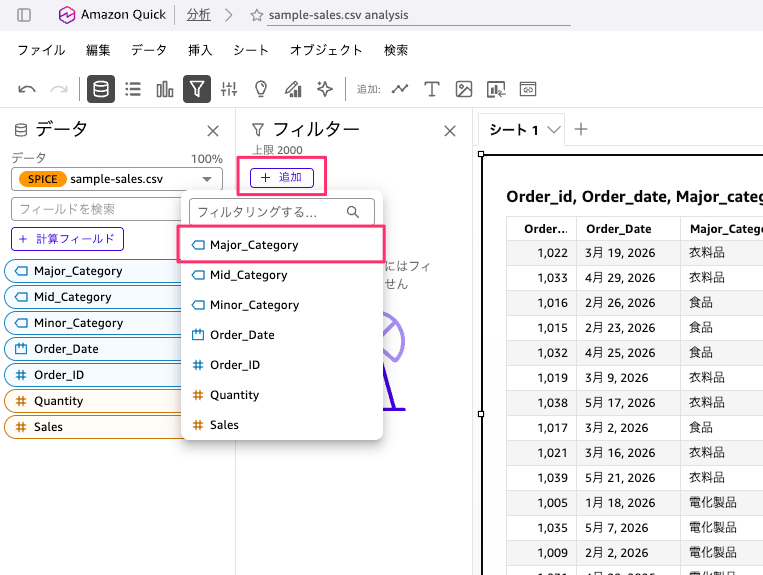Viewport: 763px width, 575px height.
Task: Click the filter field search box in popup
Action: coord(282,212)
